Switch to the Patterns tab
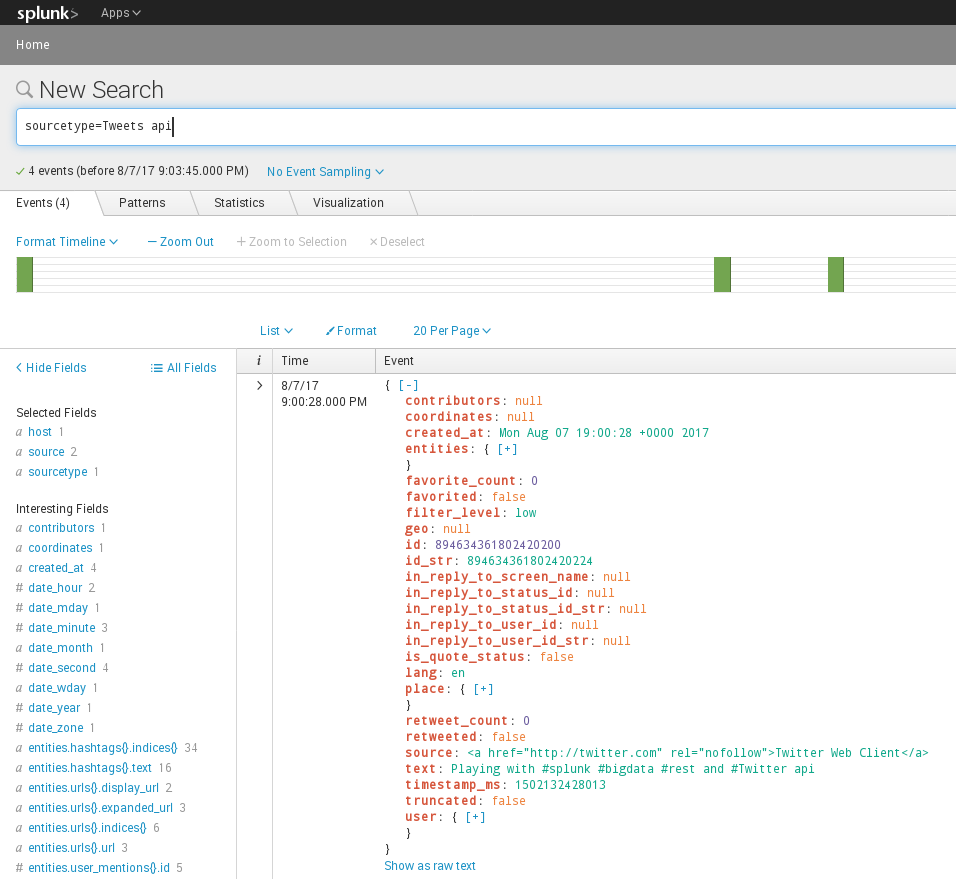This screenshot has width=956, height=879. click(143, 202)
